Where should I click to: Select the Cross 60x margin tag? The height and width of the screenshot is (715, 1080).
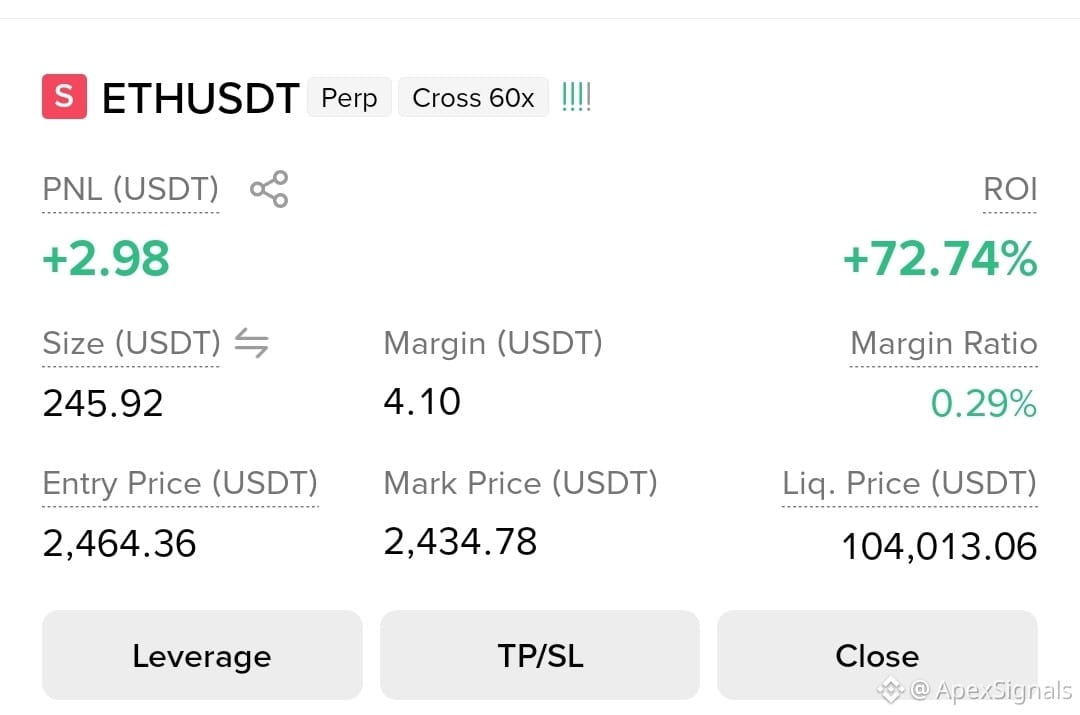[473, 97]
